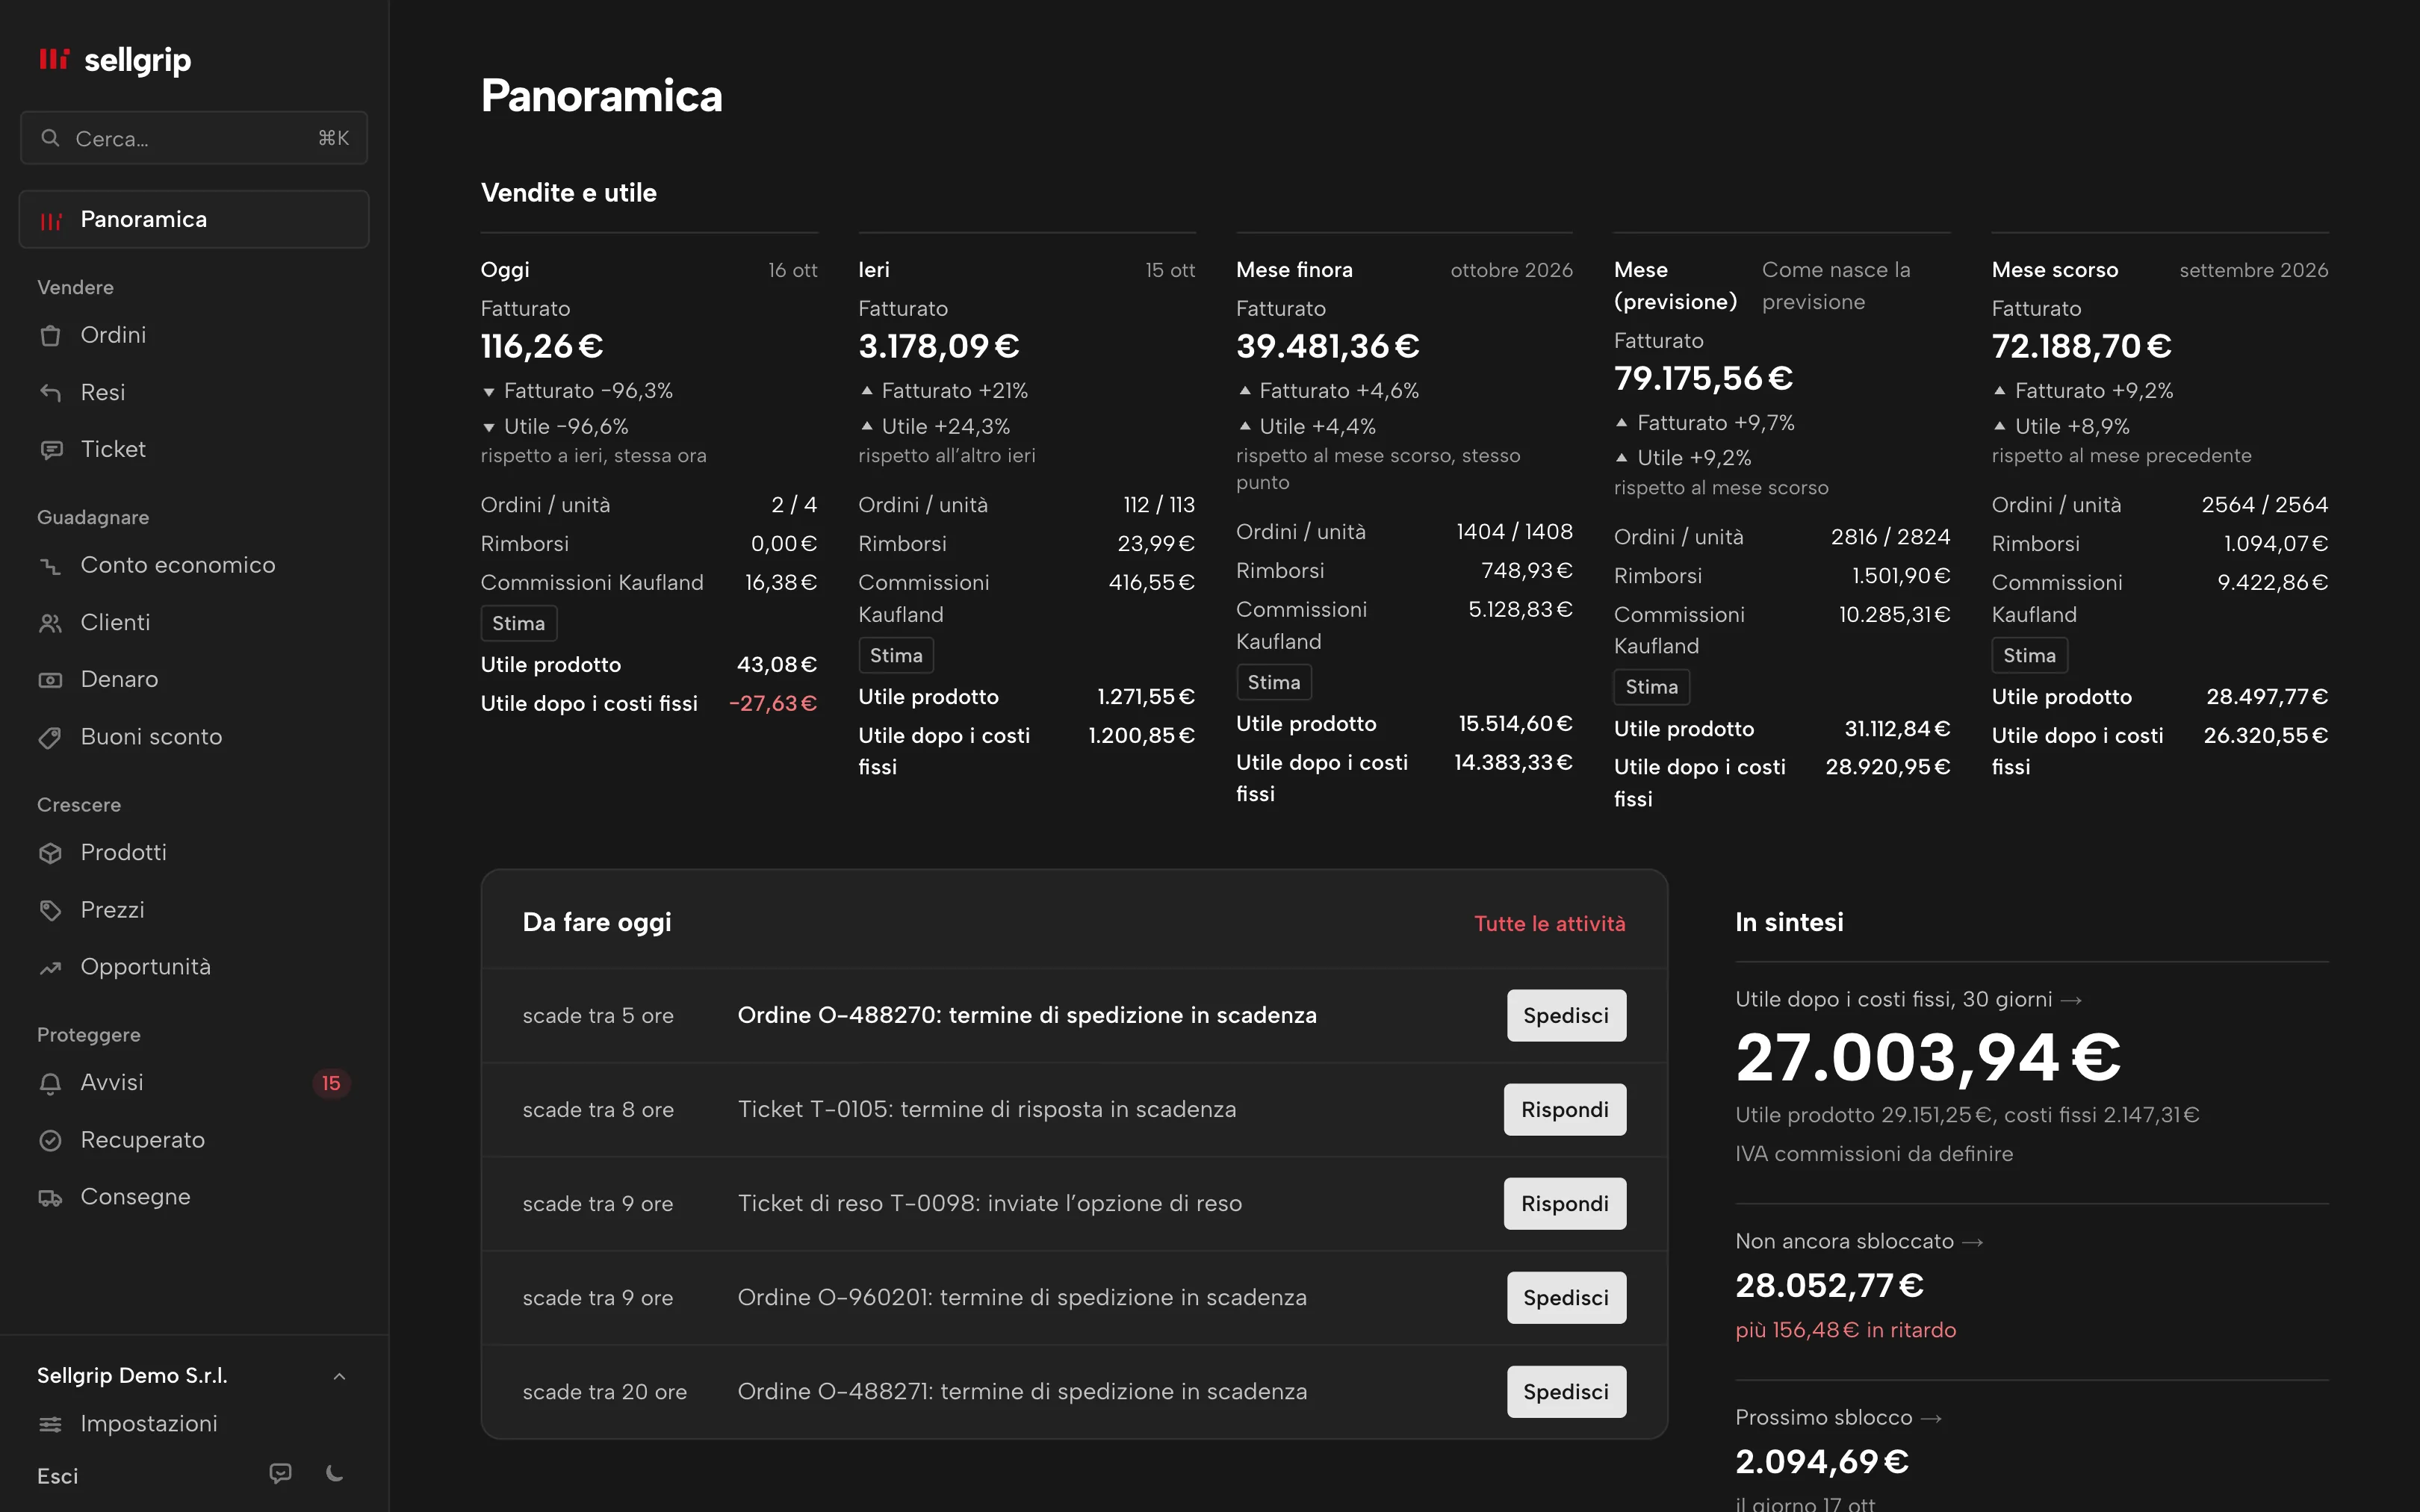This screenshot has width=2420, height=1512.
Task: Click the Buoni sconto tag icon
Action: pos(50,738)
